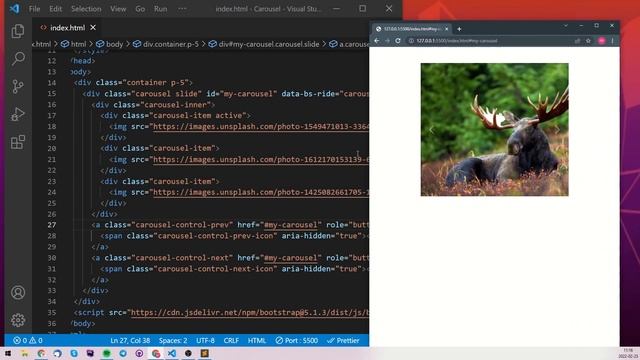Open File Explorer from the taskbar
The image size is (640, 360).
click(24, 353)
